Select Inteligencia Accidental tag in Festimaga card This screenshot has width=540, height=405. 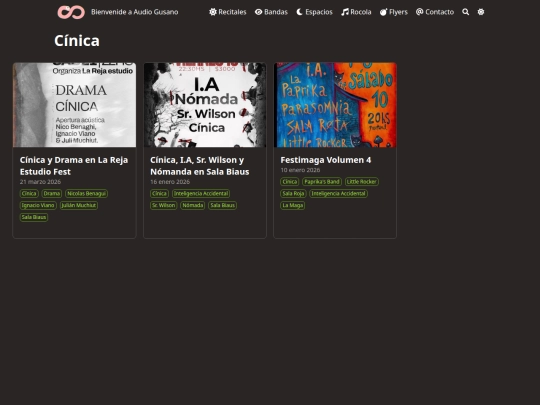coord(338,194)
